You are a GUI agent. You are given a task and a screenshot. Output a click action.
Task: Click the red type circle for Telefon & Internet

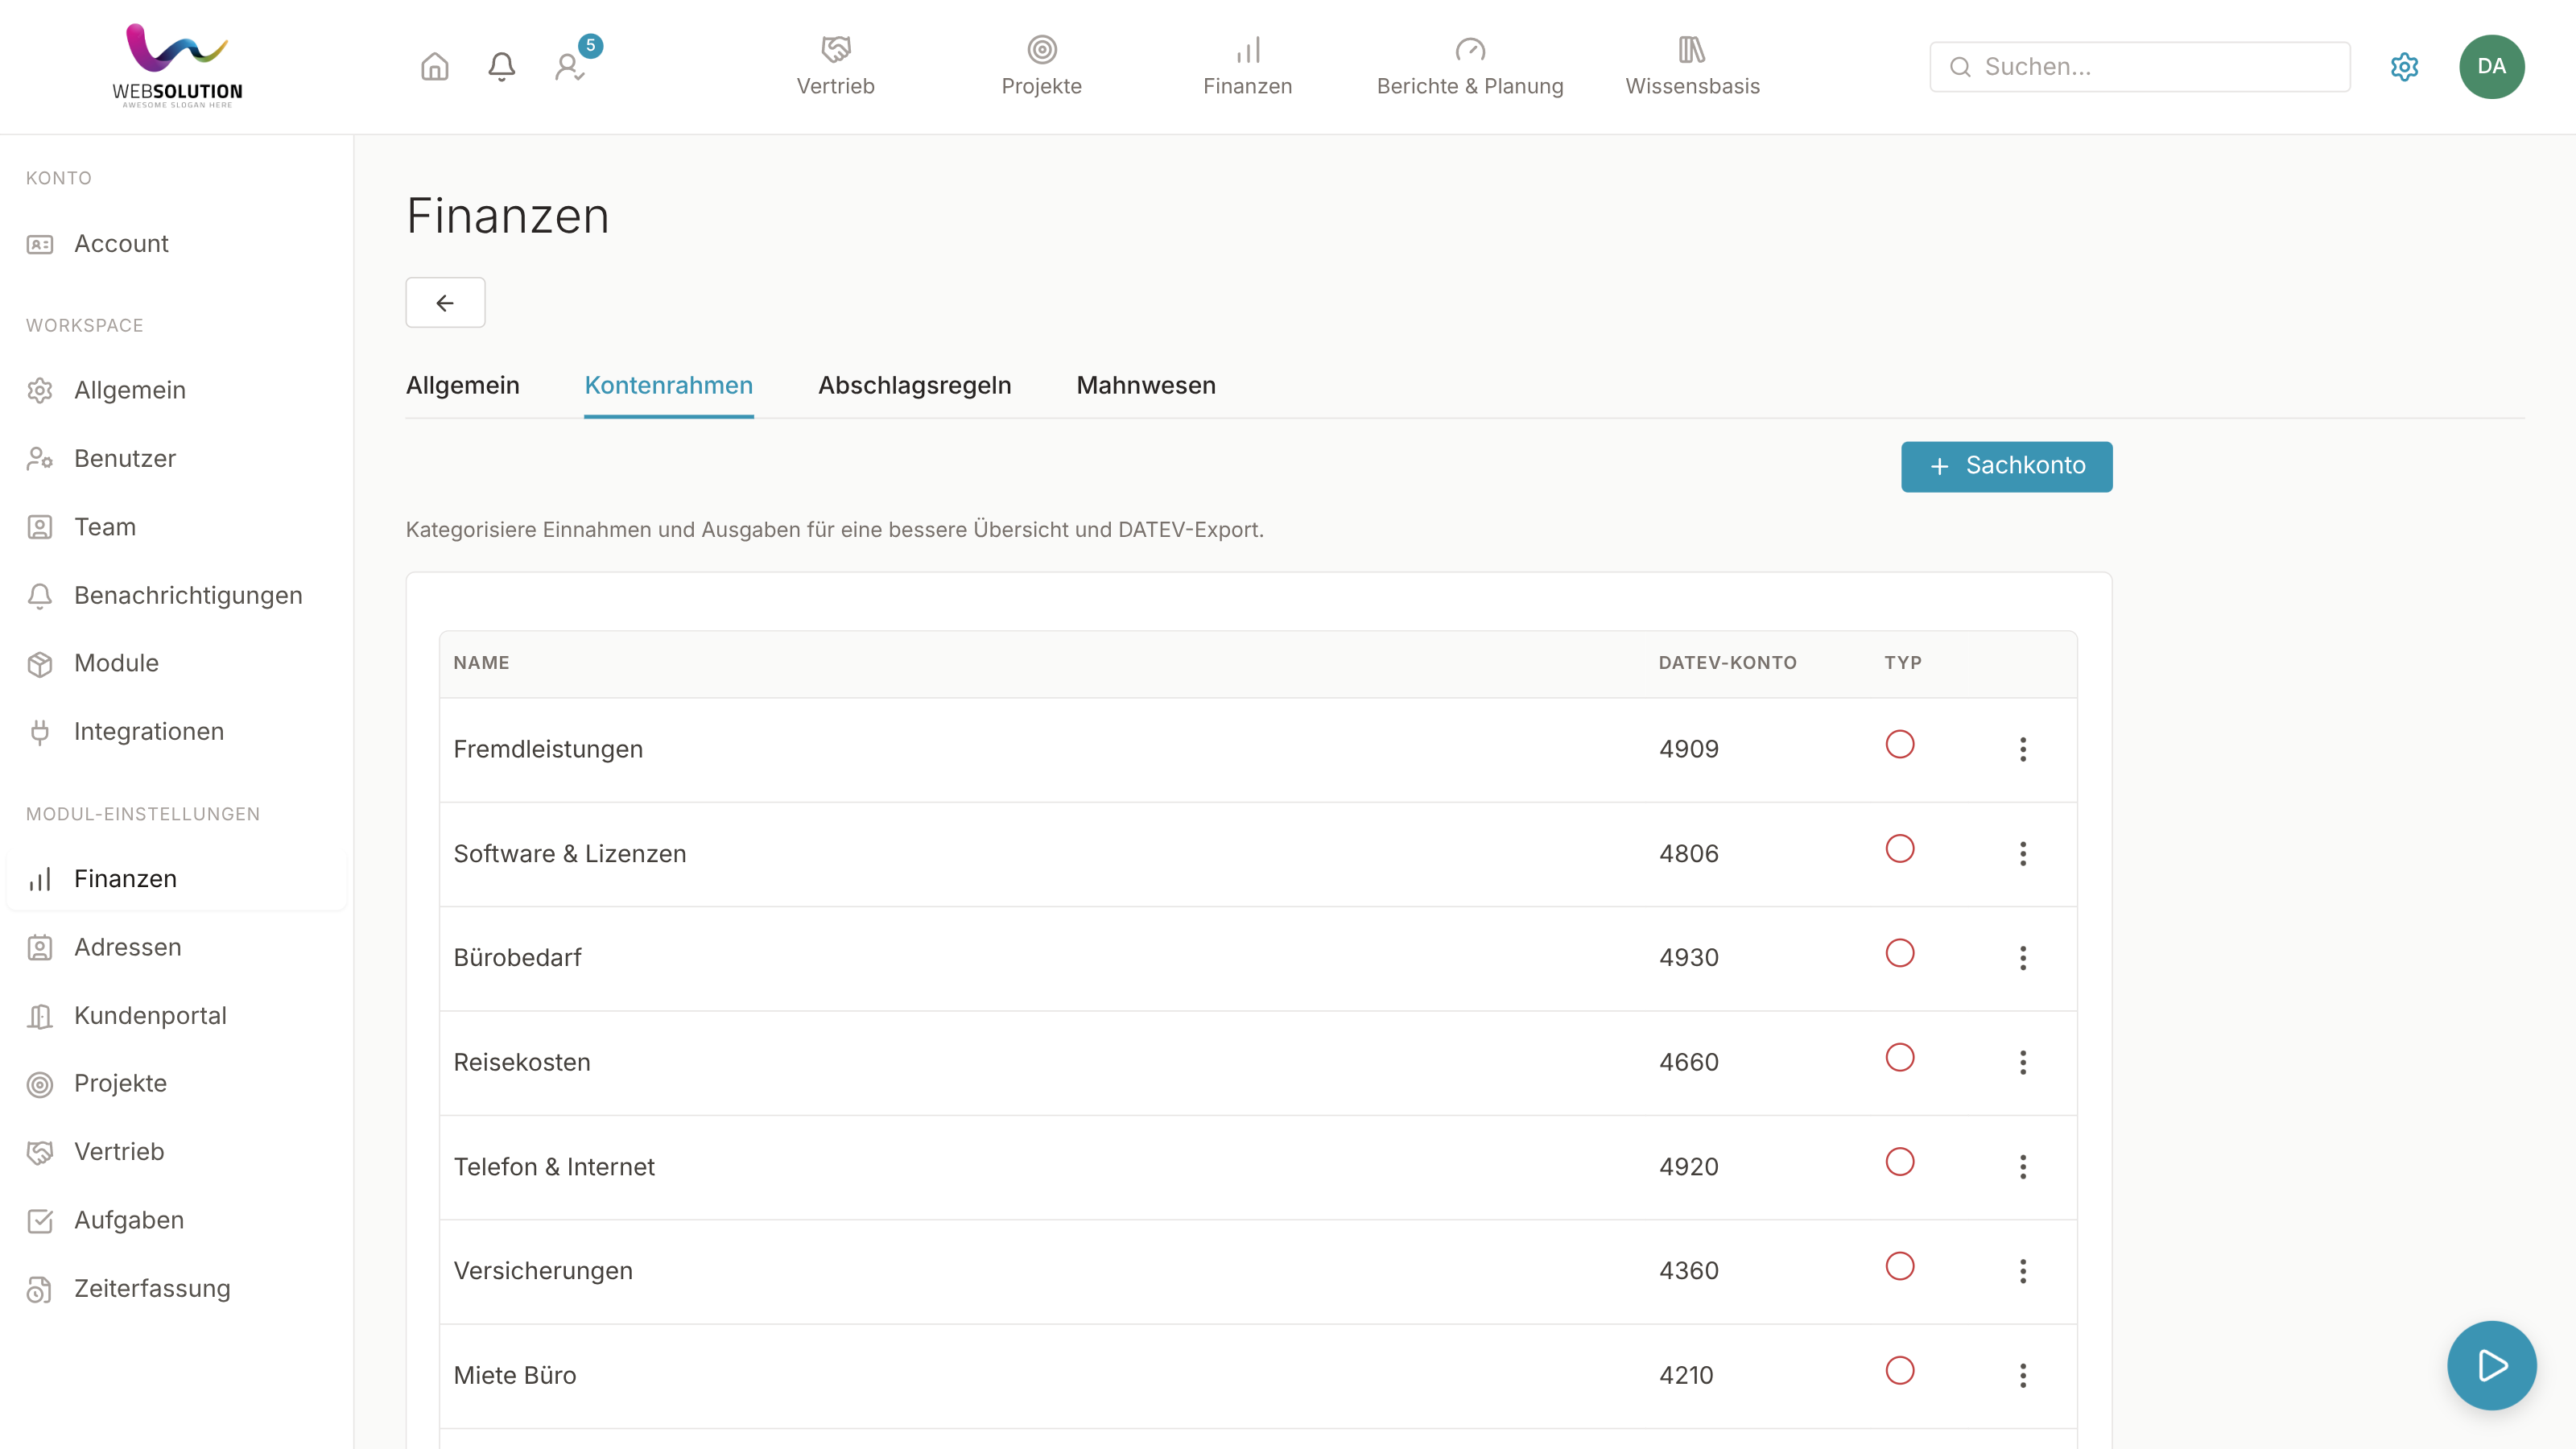point(1899,1162)
